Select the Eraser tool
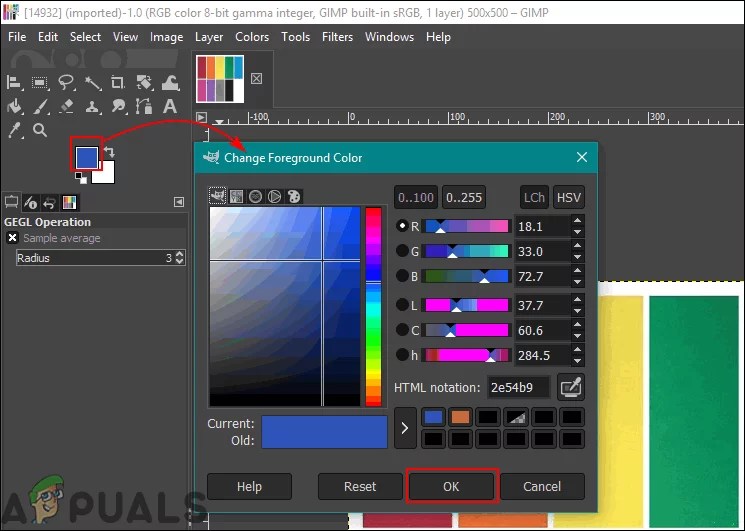Viewport: 745px width, 531px height. (67, 106)
